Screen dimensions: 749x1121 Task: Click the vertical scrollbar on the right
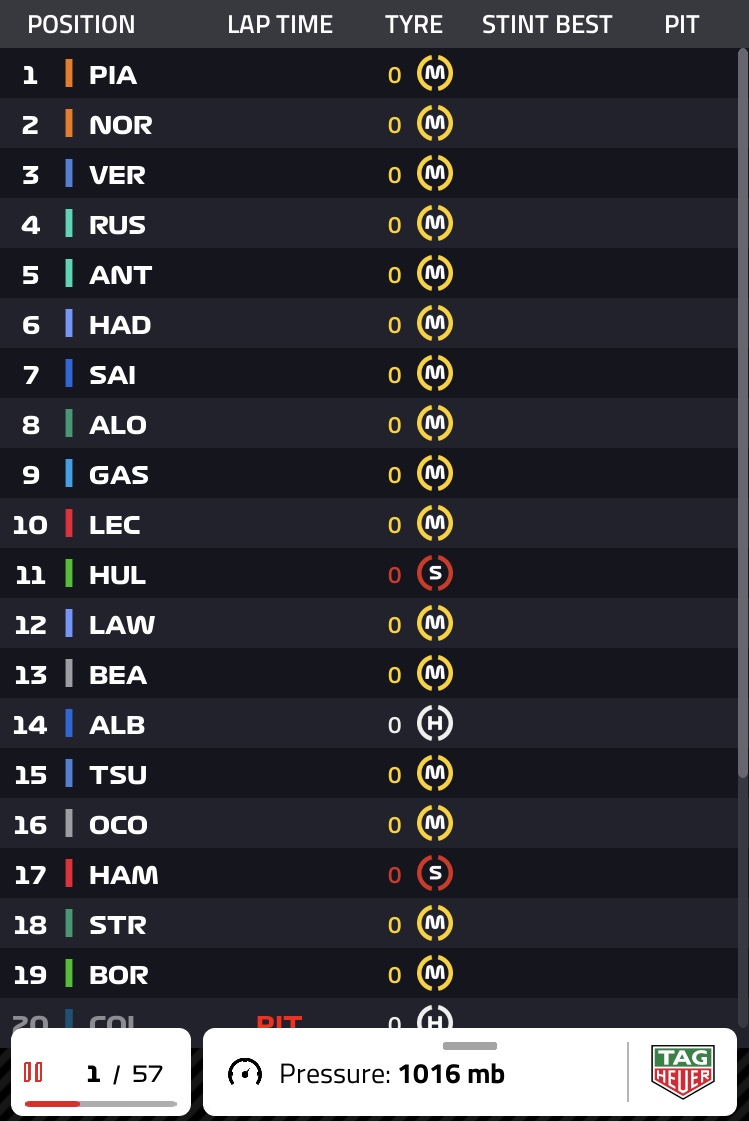coord(742,400)
